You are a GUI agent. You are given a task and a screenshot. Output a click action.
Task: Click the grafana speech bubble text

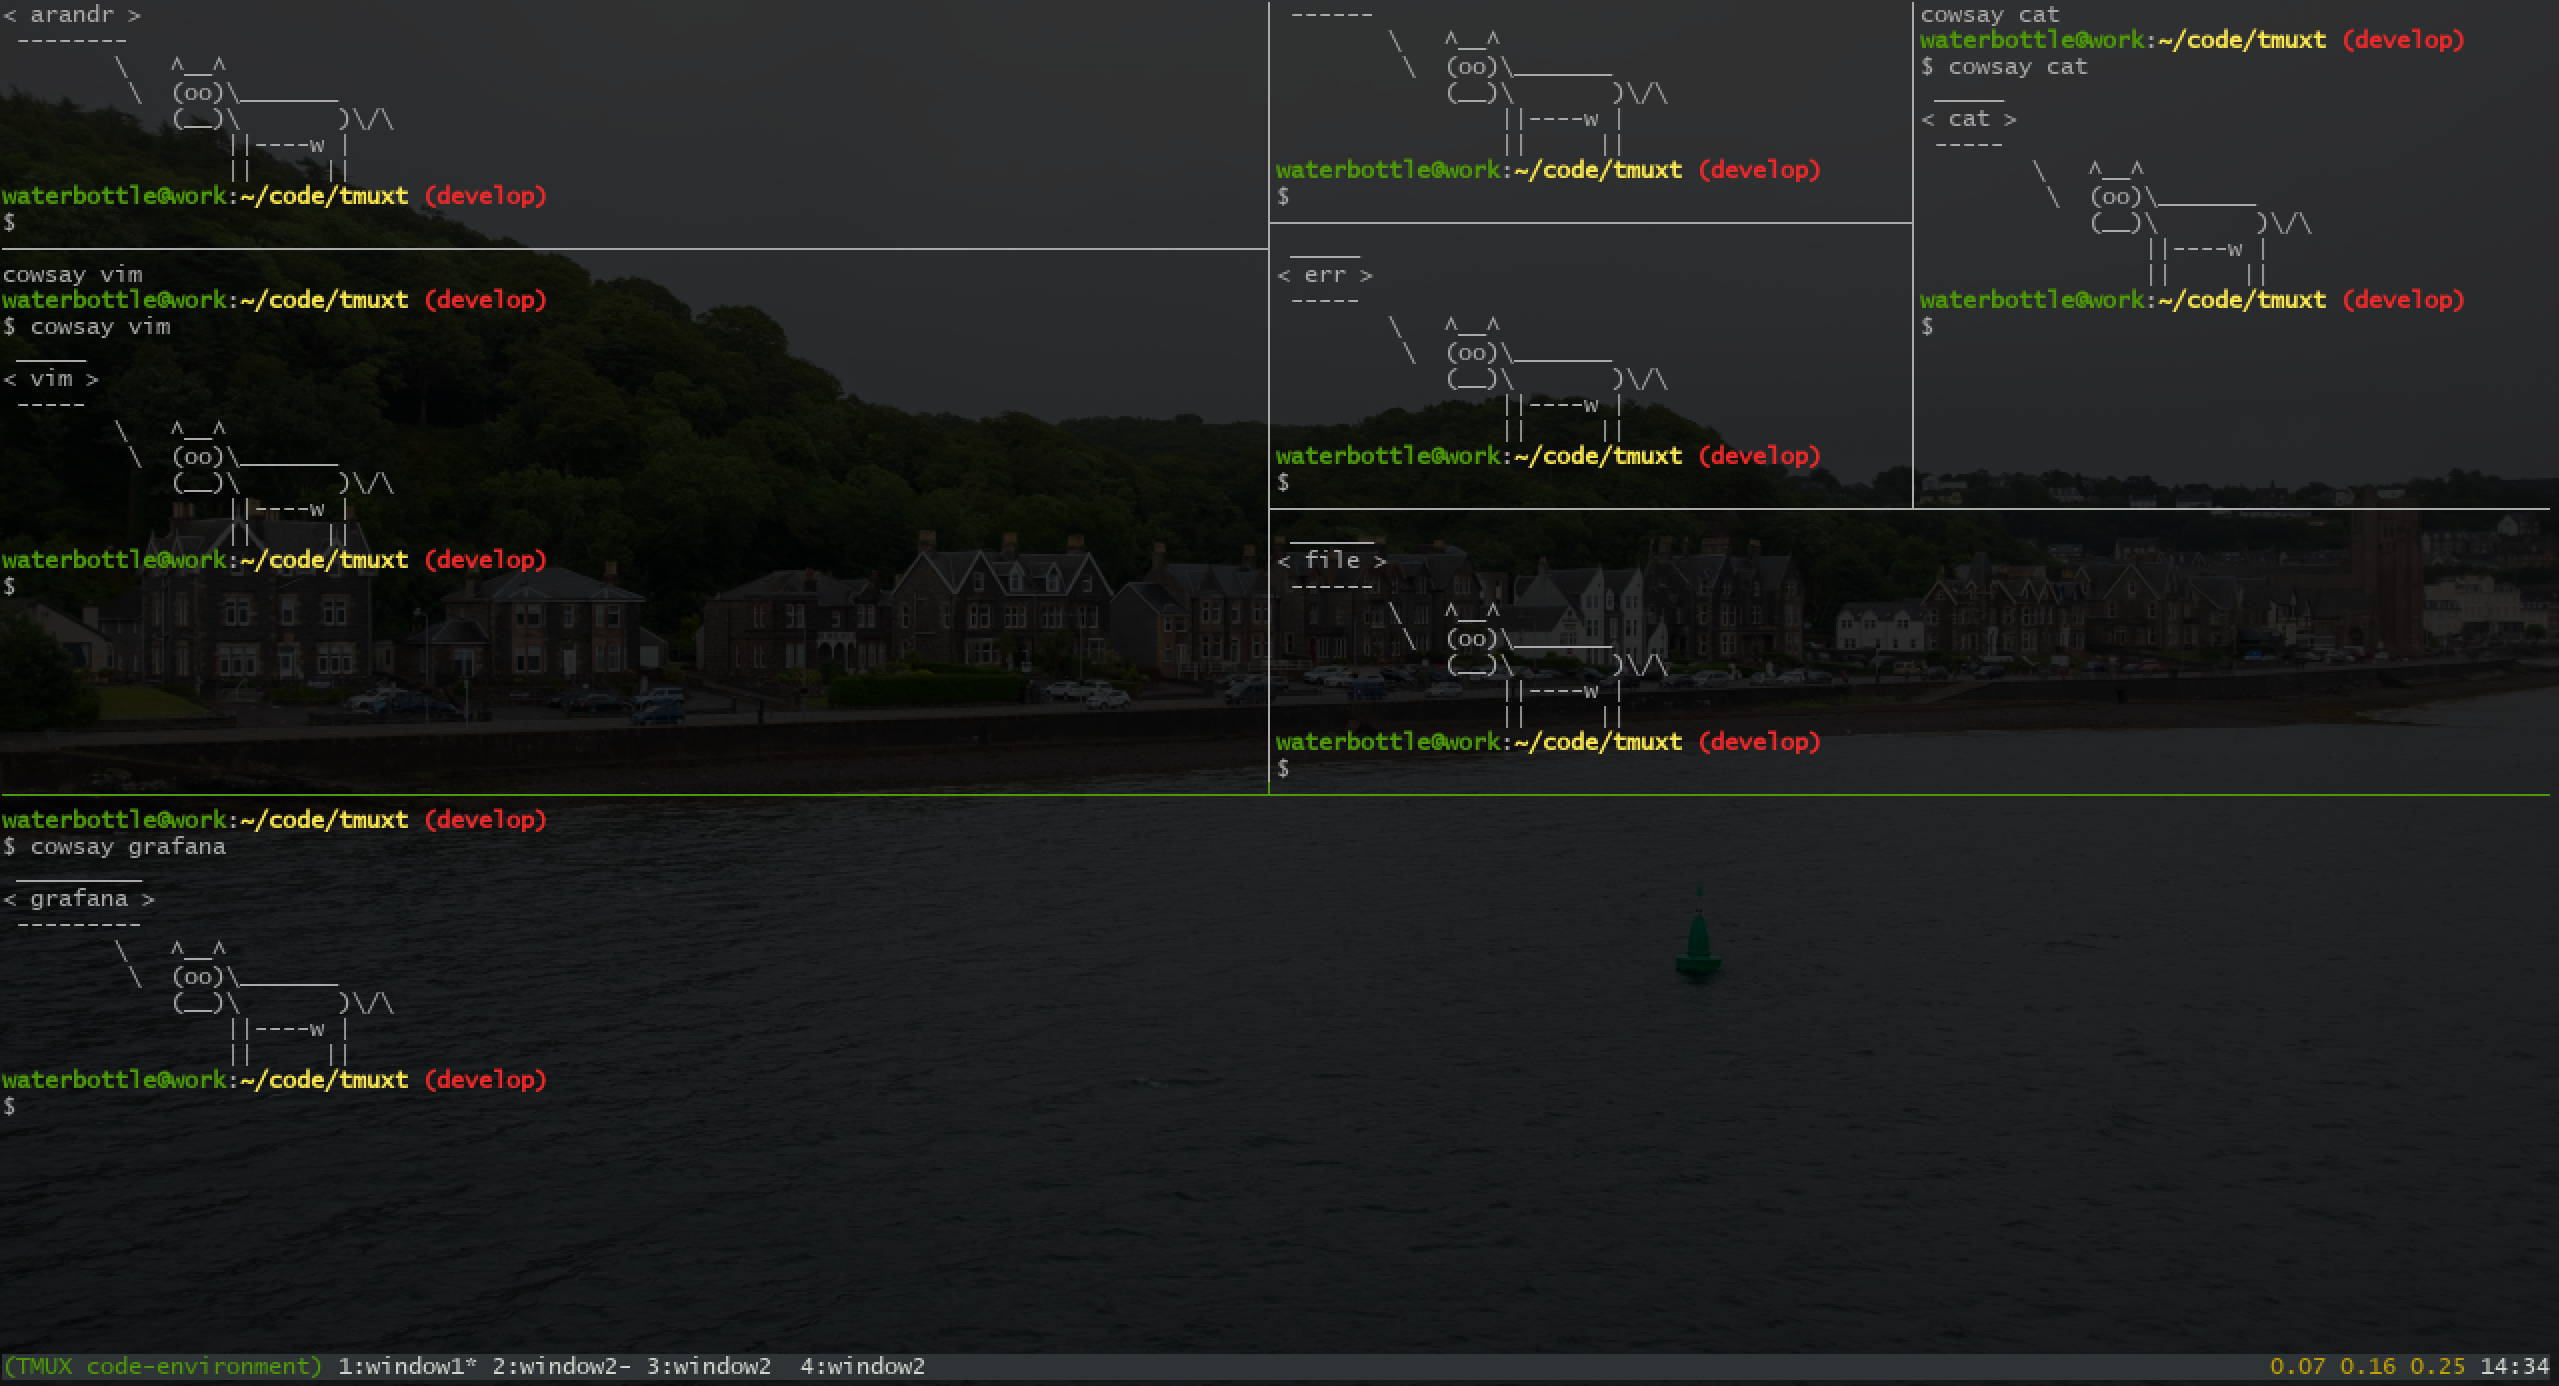coord(78,898)
